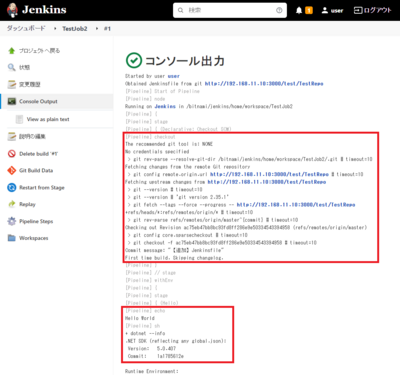Click the Restart from Stage icon
Viewport: 400px width, 375px height.
[x=12, y=187]
